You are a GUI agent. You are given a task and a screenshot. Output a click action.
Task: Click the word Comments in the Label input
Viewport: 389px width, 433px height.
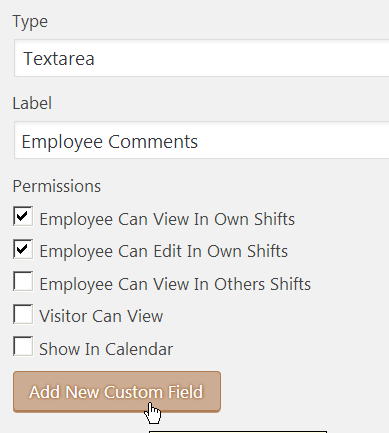[153, 141]
